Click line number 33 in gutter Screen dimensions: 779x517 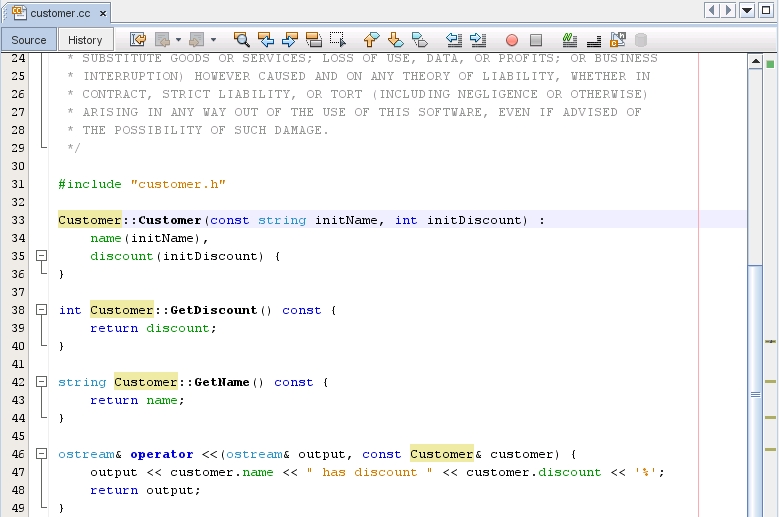click(18, 220)
